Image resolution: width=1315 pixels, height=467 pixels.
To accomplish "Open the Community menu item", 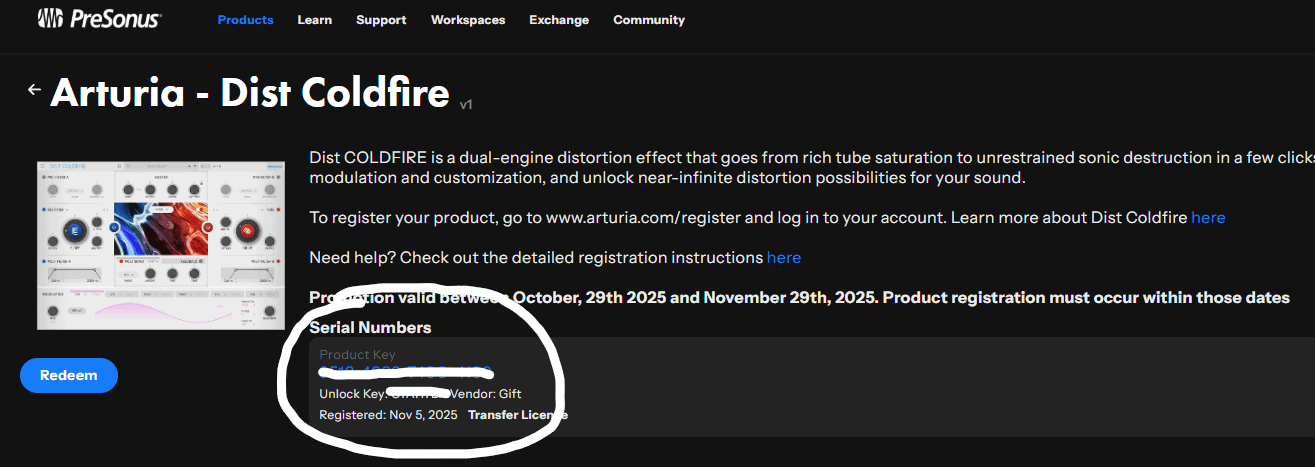I will point(649,20).
